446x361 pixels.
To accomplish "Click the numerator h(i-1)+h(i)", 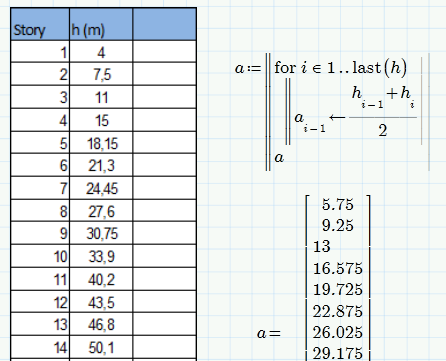I will 383,97.
